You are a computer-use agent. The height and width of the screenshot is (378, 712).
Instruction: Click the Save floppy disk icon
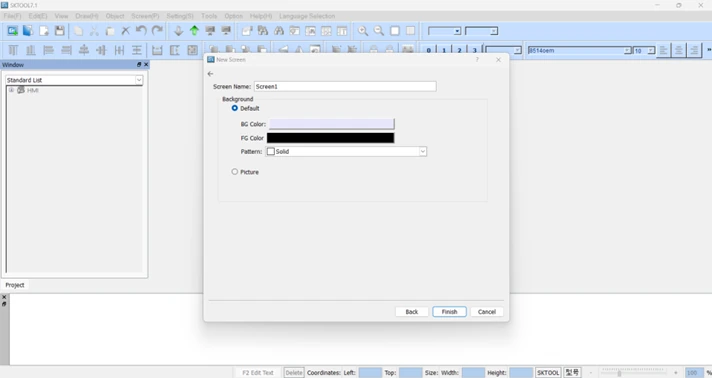[x=59, y=31]
